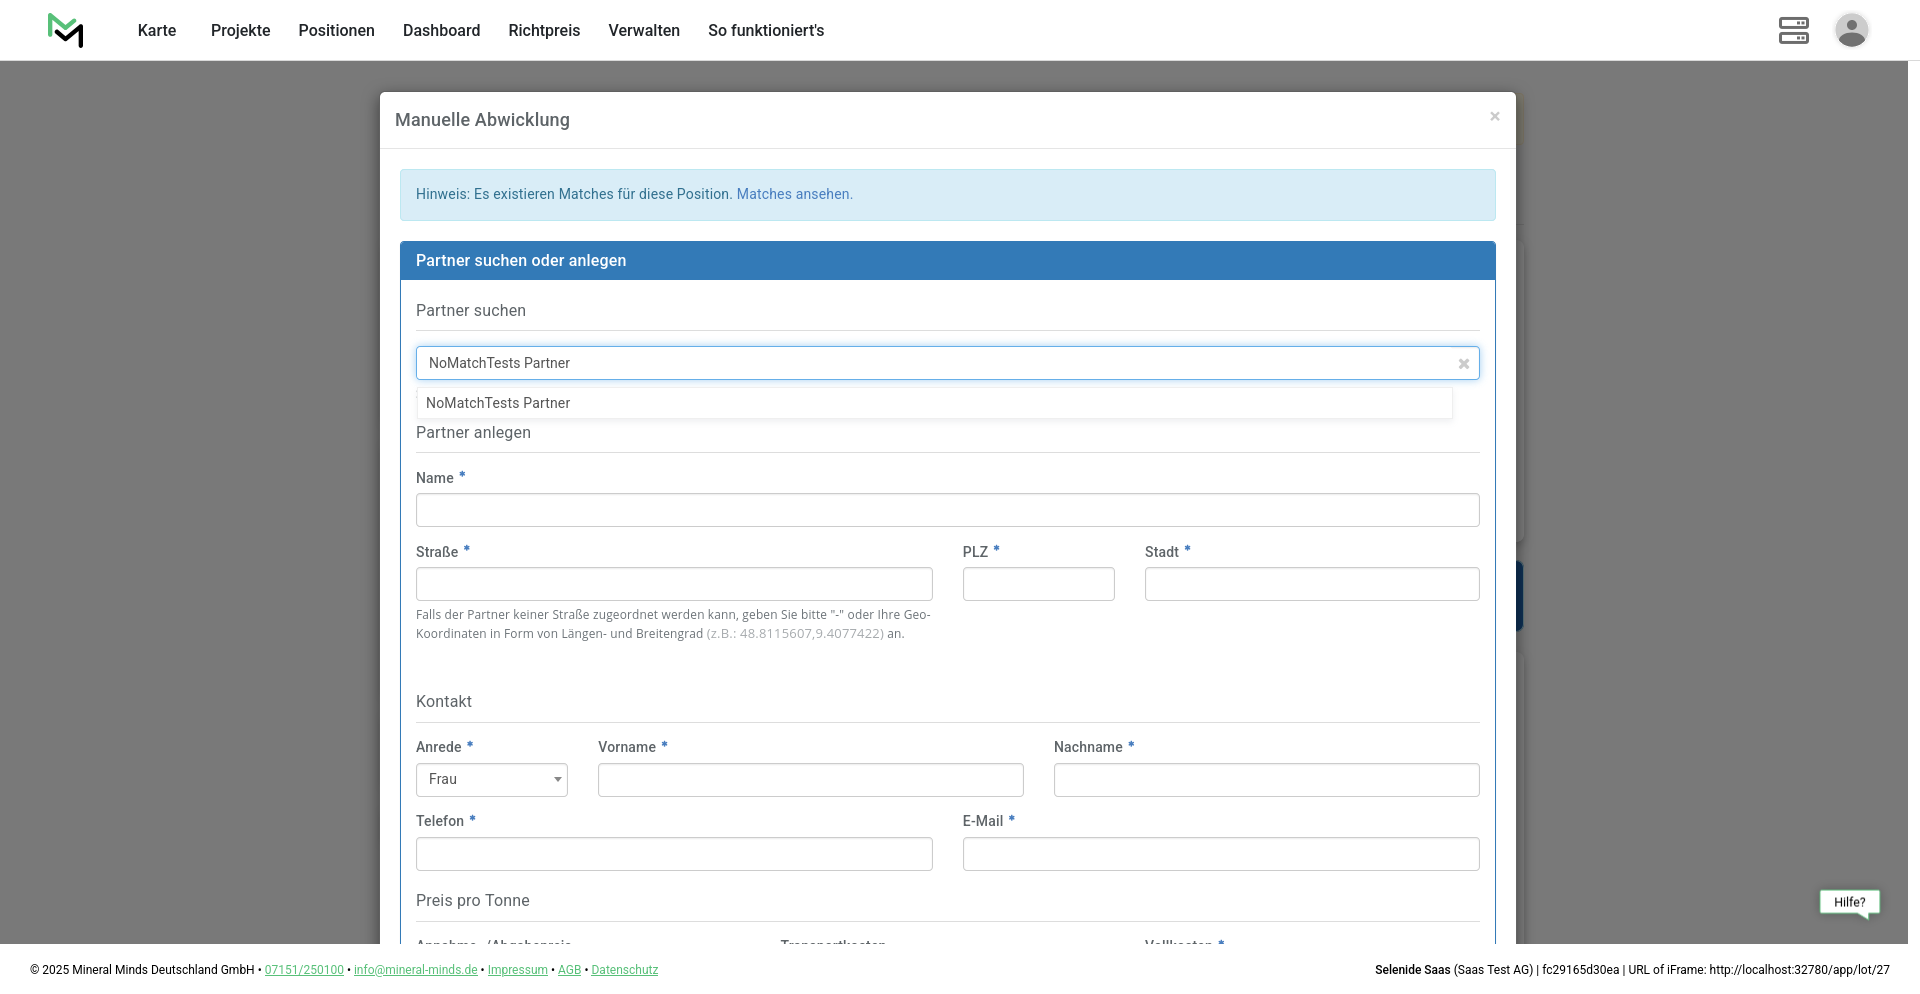Clear the partner search field with x icon
Viewport: 1920px width, 994px height.
[1463, 364]
